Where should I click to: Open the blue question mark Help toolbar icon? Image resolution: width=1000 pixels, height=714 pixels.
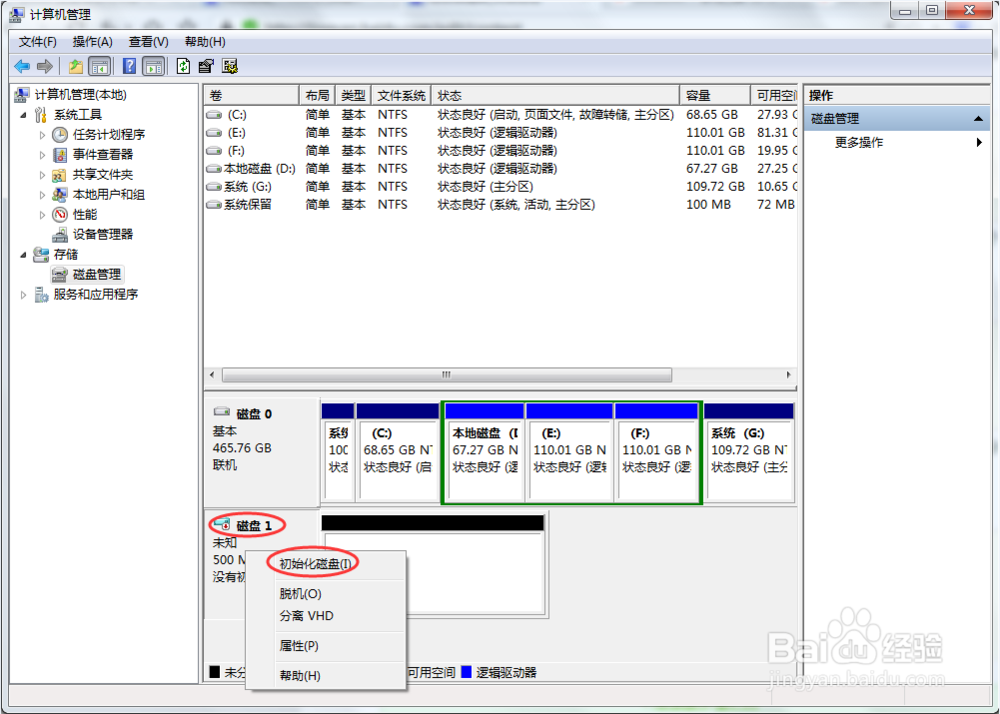click(129, 66)
